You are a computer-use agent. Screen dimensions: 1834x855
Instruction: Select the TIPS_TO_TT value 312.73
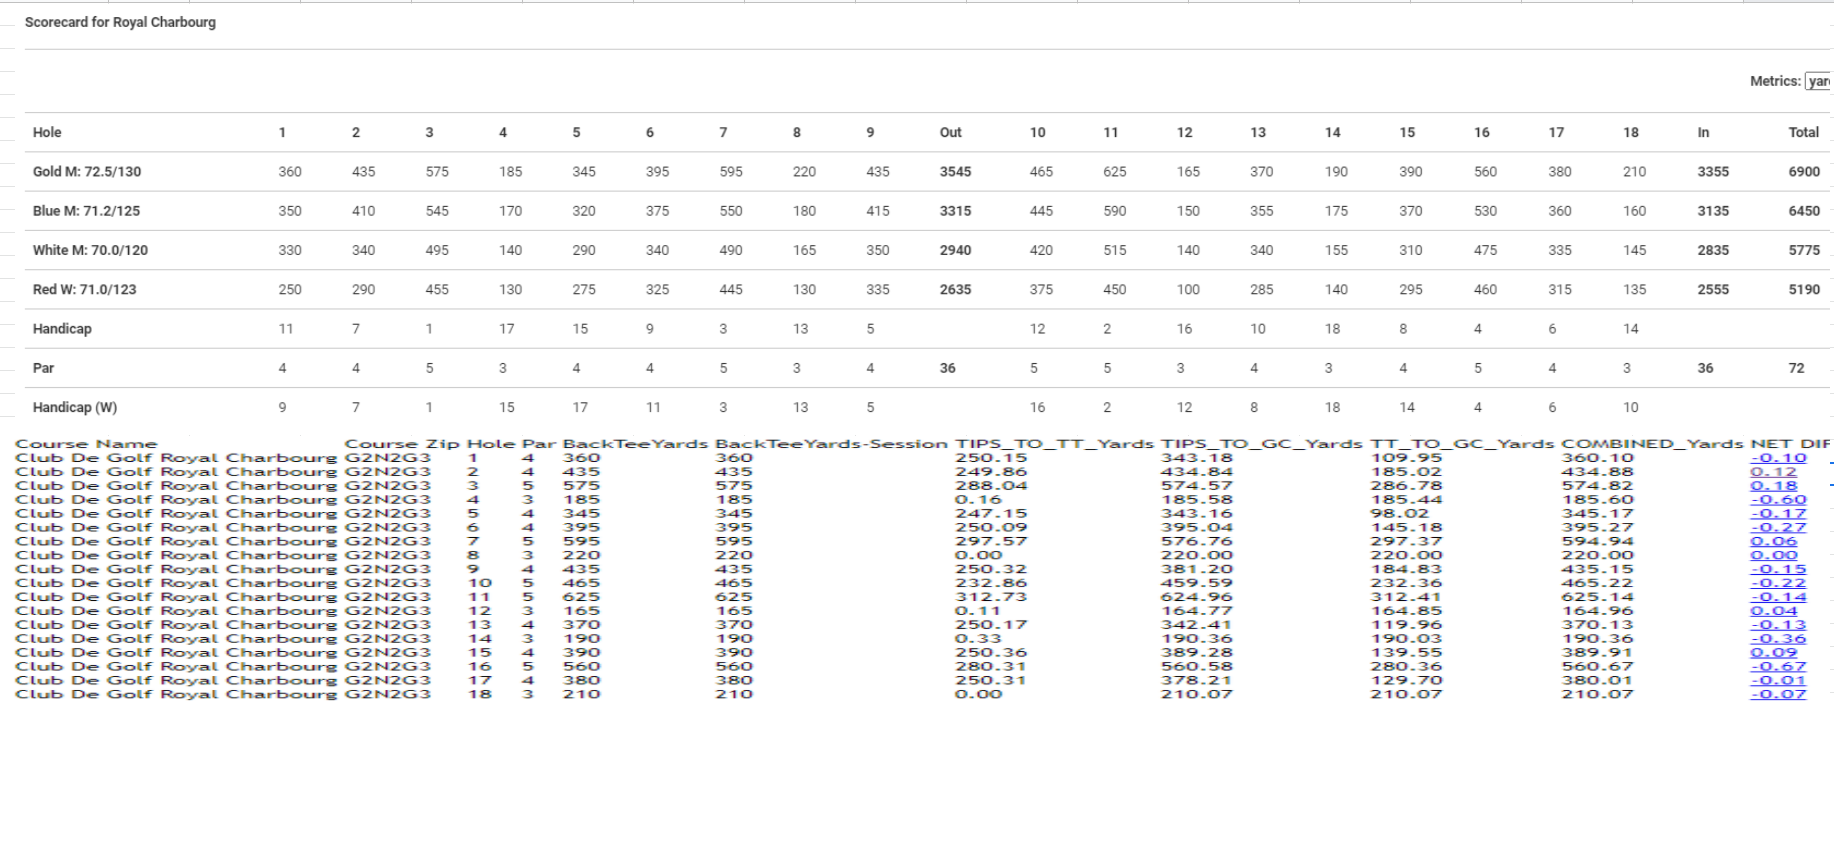click(990, 597)
